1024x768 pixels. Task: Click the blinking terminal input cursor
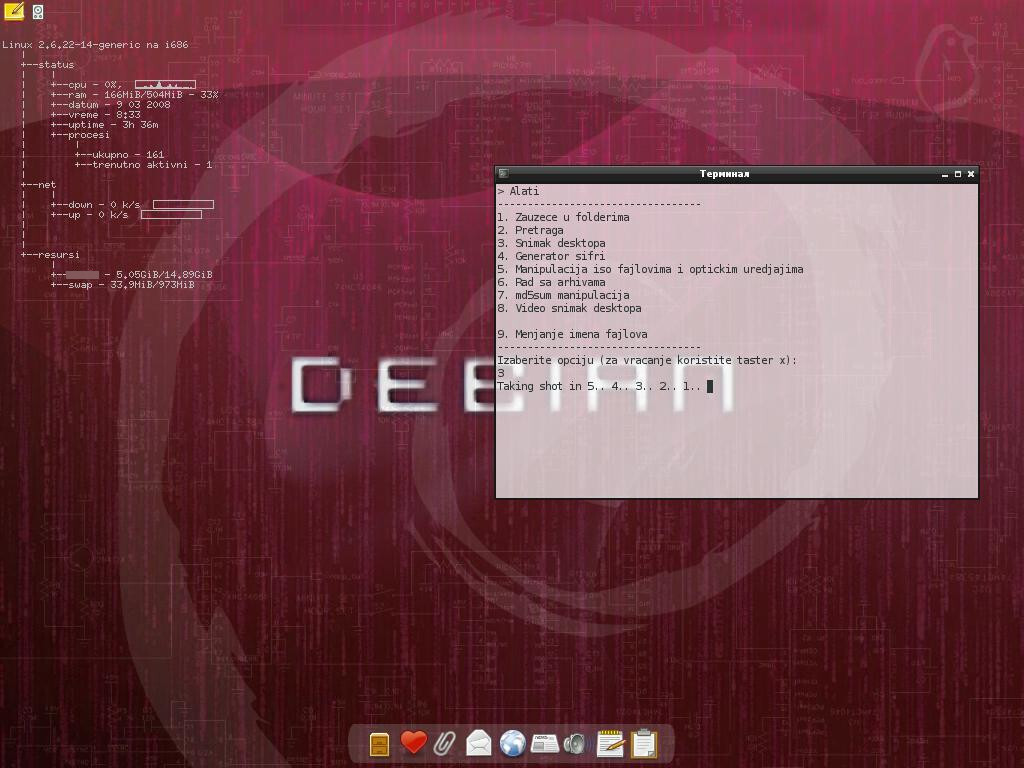[x=709, y=386]
